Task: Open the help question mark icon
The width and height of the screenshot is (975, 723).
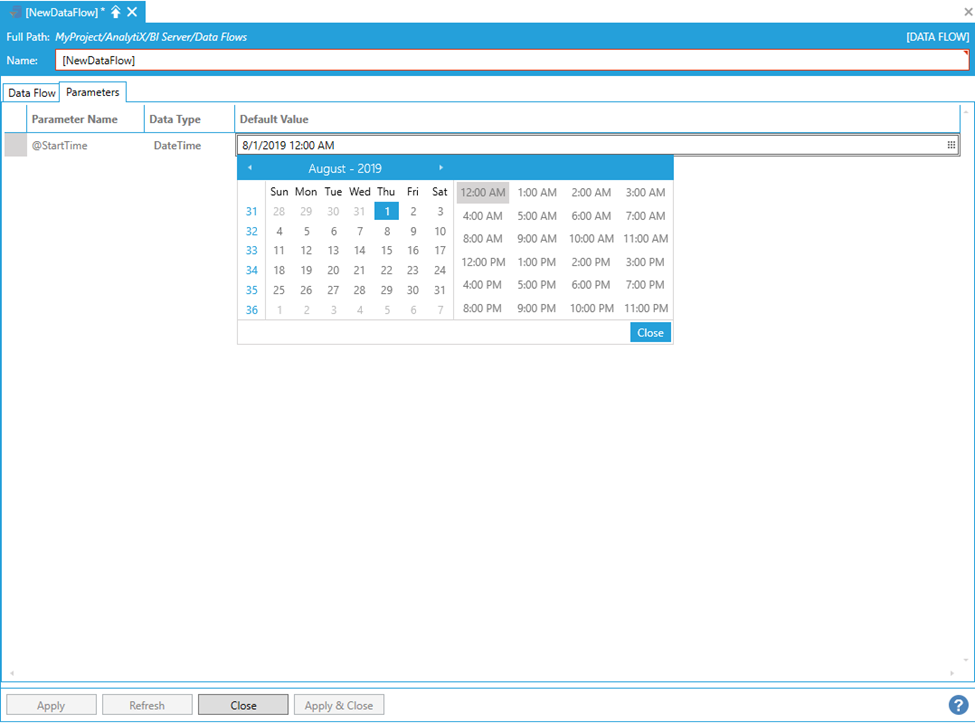Action: pyautogui.click(x=959, y=704)
